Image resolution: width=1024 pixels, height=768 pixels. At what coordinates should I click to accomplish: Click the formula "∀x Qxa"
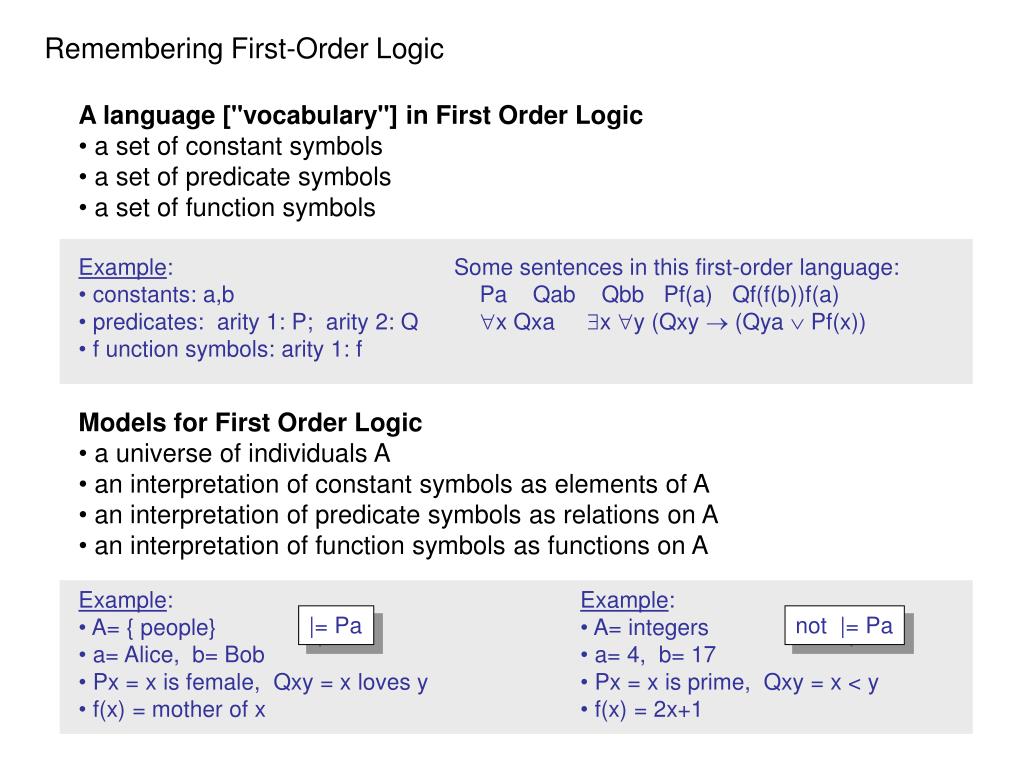coord(517,323)
